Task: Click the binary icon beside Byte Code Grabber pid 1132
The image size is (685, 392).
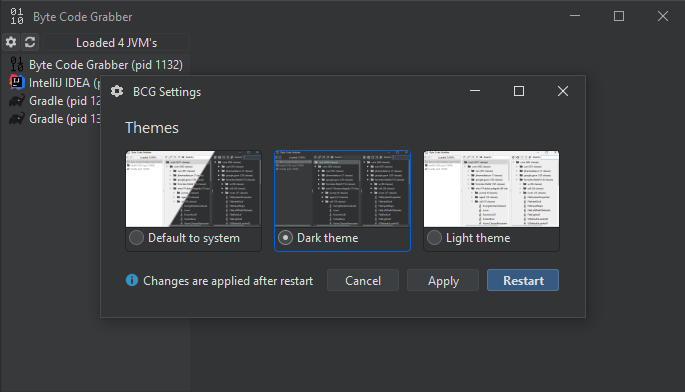Action: tap(17, 65)
